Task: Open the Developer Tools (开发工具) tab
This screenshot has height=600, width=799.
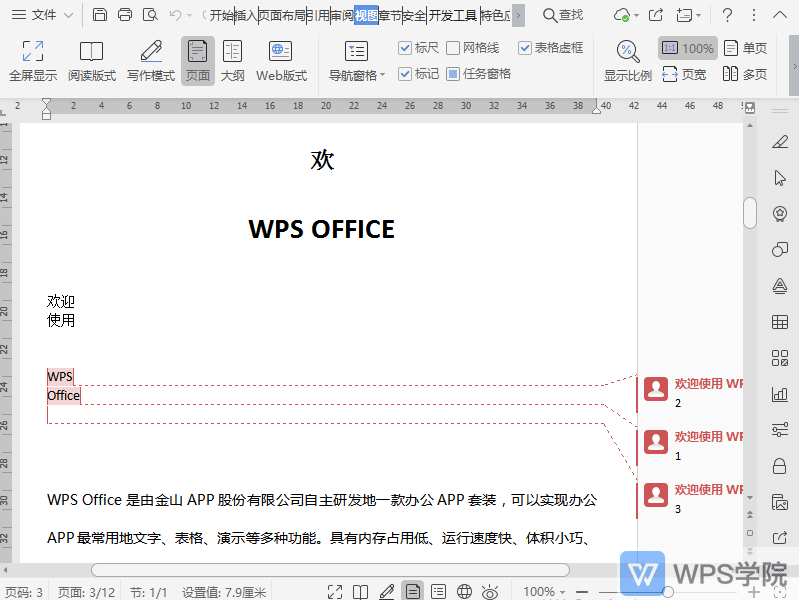Action: click(x=452, y=15)
